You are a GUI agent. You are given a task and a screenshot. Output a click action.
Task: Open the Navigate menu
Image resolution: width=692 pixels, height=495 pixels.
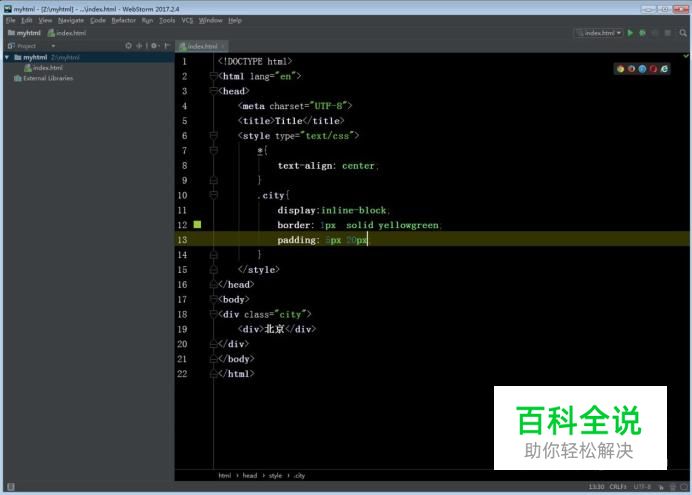coord(71,20)
